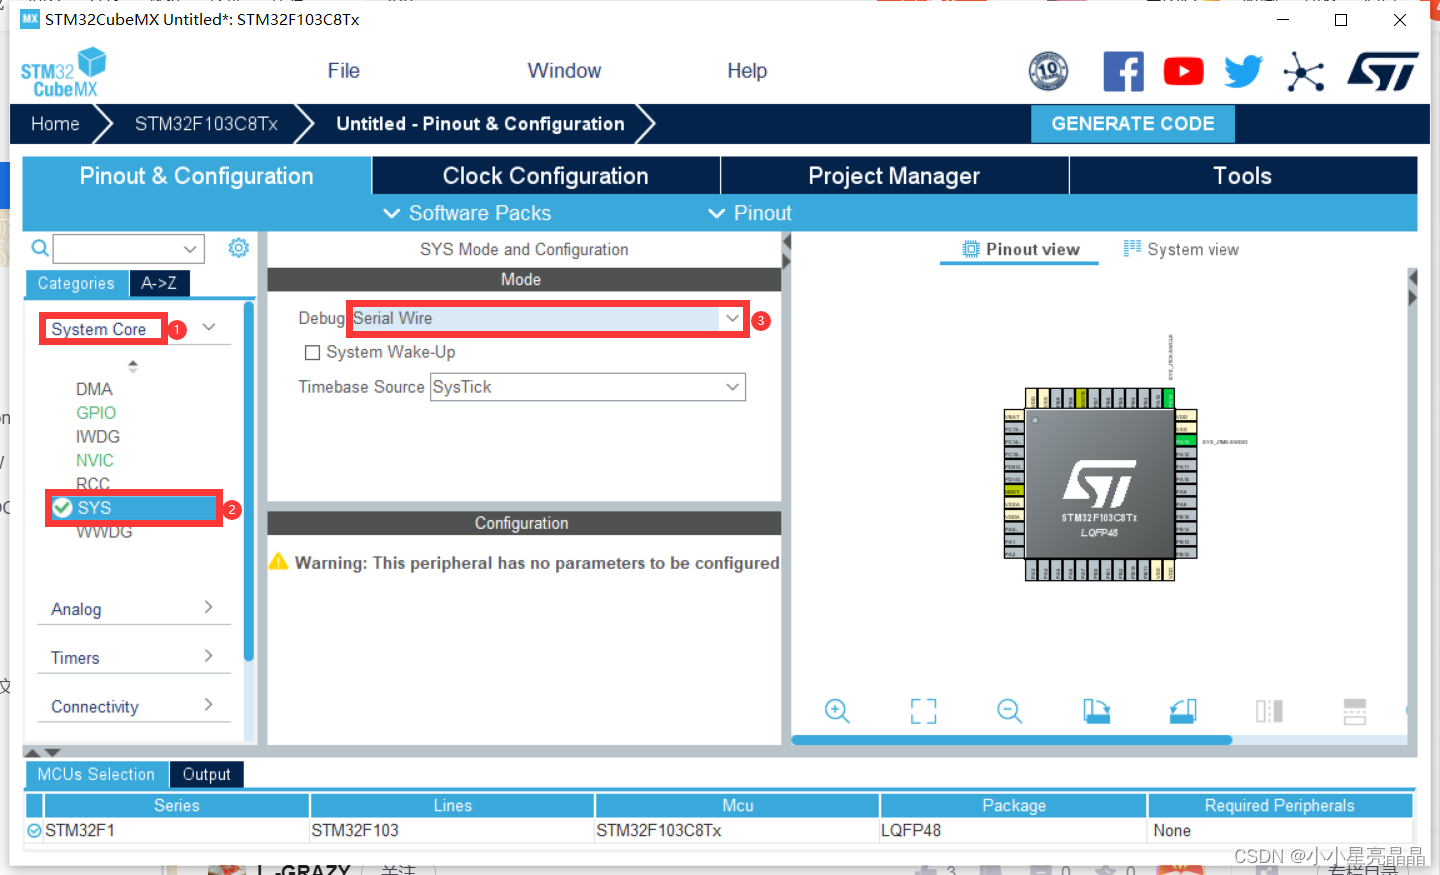
Task: Open the File menu
Action: [343, 71]
